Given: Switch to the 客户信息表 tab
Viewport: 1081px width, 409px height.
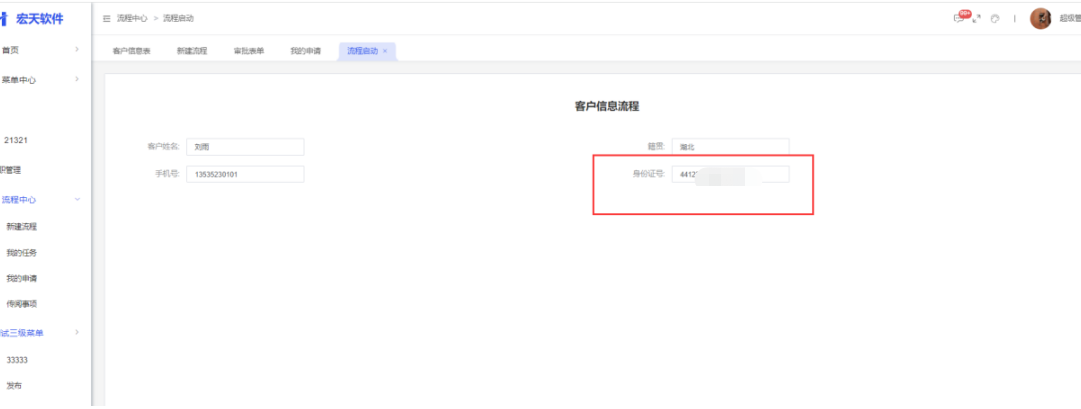Looking at the screenshot, I should [x=132, y=51].
